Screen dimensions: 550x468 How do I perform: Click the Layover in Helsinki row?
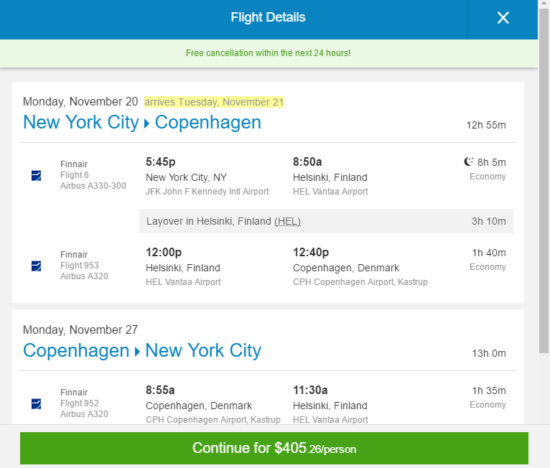[x=326, y=221]
